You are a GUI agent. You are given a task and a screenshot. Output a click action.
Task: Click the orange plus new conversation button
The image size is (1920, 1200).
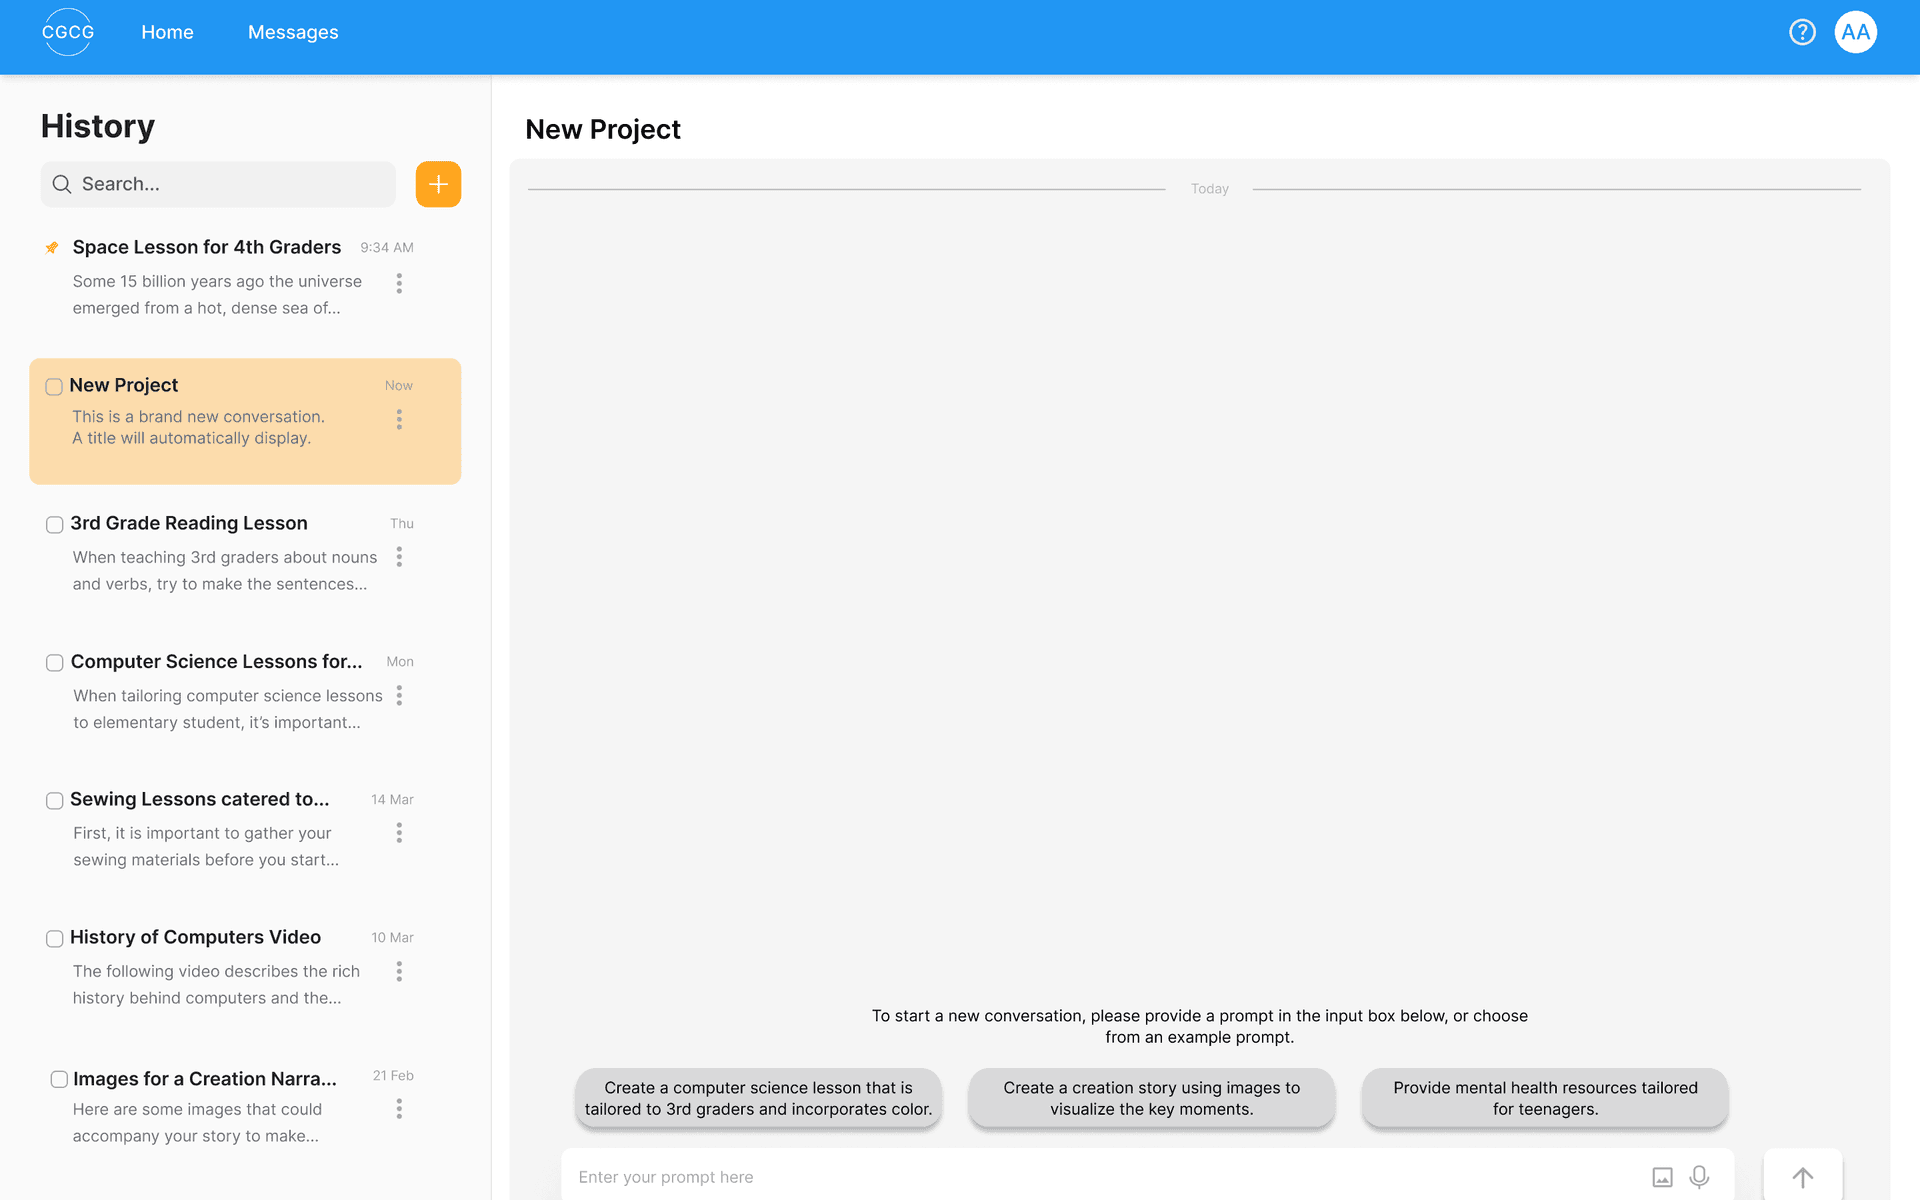pyautogui.click(x=438, y=184)
